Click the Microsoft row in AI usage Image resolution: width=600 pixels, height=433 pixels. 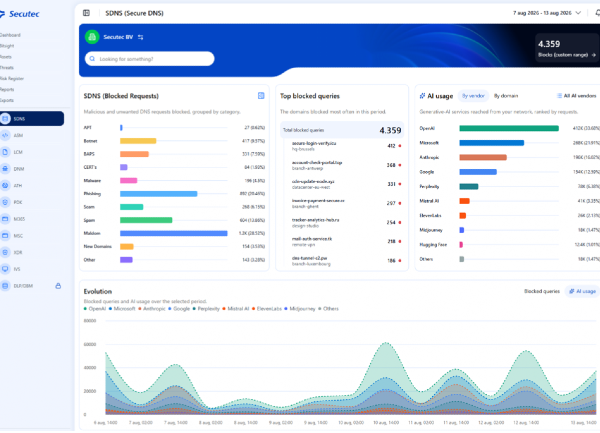509,143
